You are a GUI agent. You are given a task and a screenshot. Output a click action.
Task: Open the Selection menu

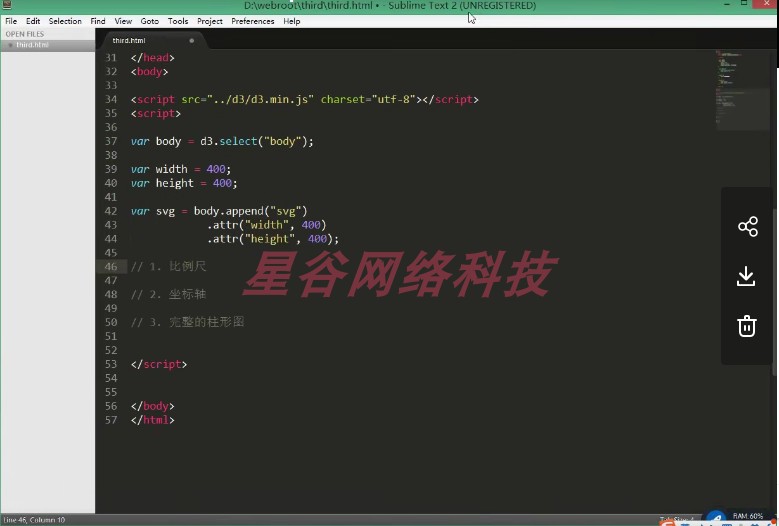[x=65, y=21]
